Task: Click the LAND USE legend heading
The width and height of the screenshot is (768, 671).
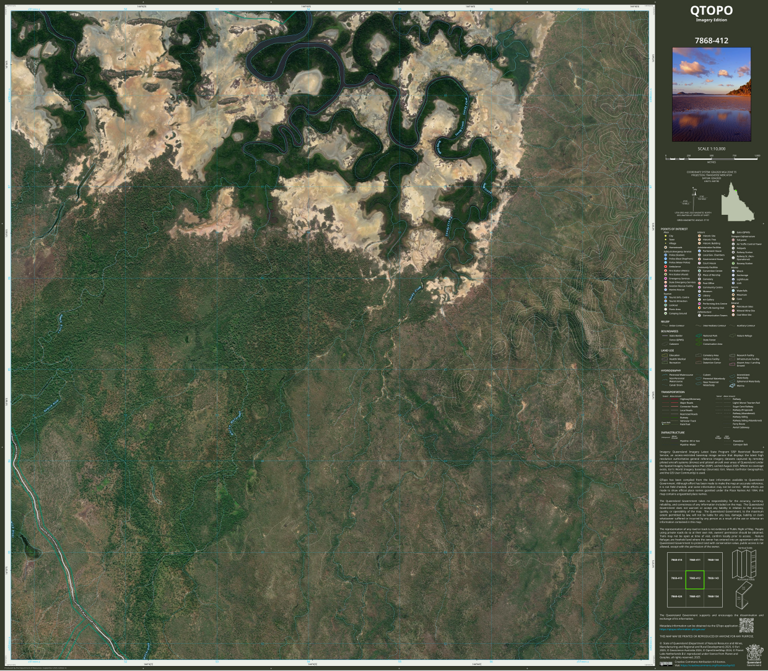Action: click(668, 351)
